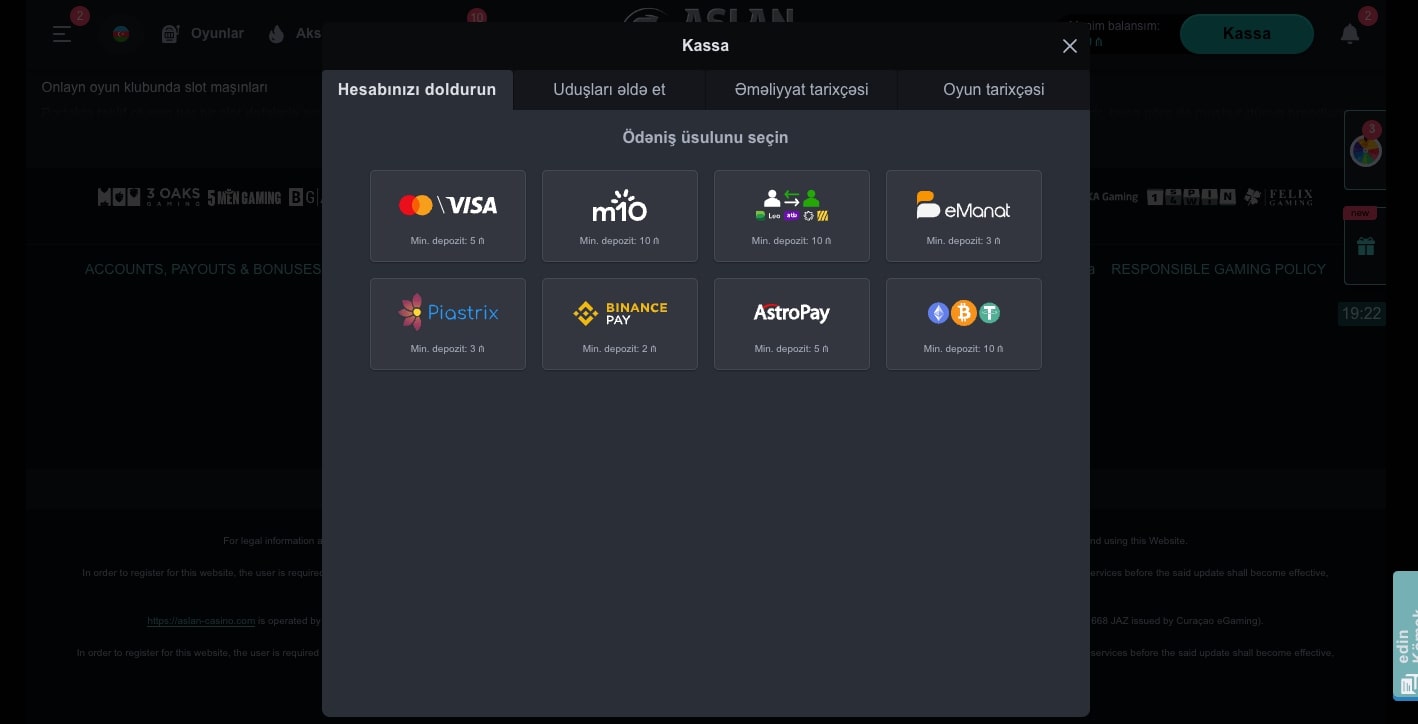Open the Azerbaijan flag language selector
Viewport: 1418px width, 724px height.
pos(121,34)
